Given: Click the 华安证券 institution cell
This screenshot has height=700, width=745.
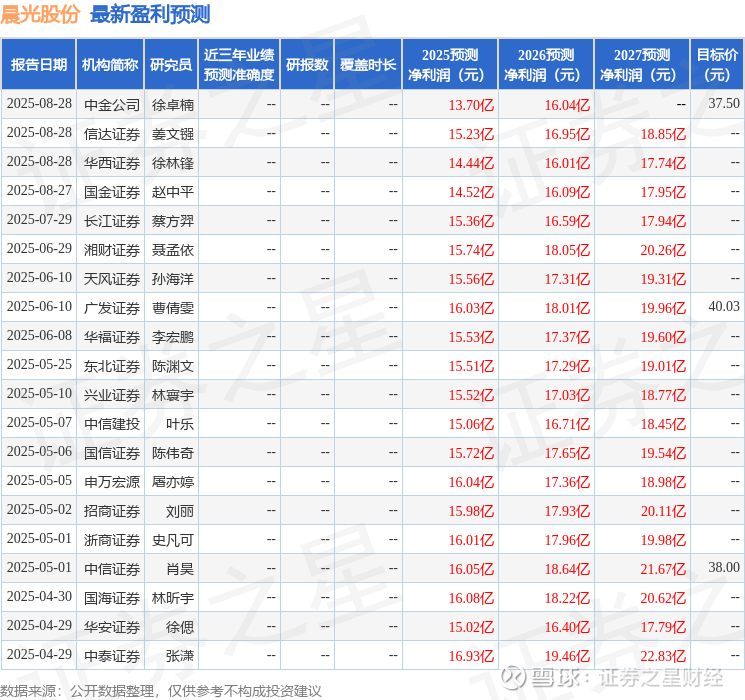Looking at the screenshot, I should (x=112, y=627).
